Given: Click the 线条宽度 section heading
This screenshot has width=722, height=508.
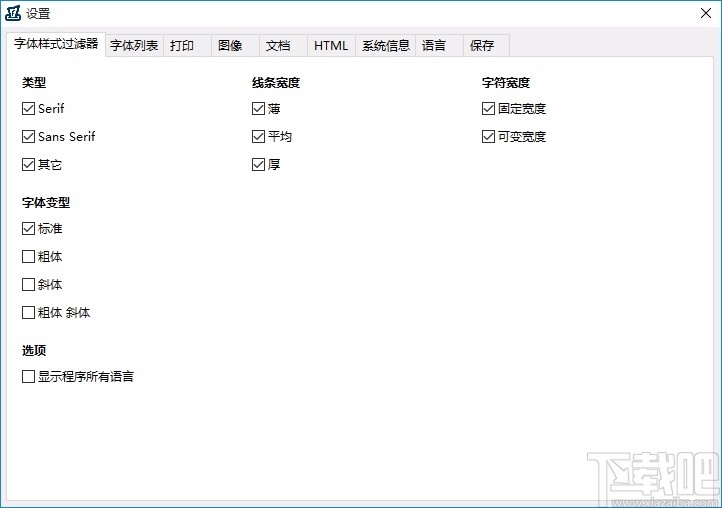Looking at the screenshot, I should click(276, 83).
